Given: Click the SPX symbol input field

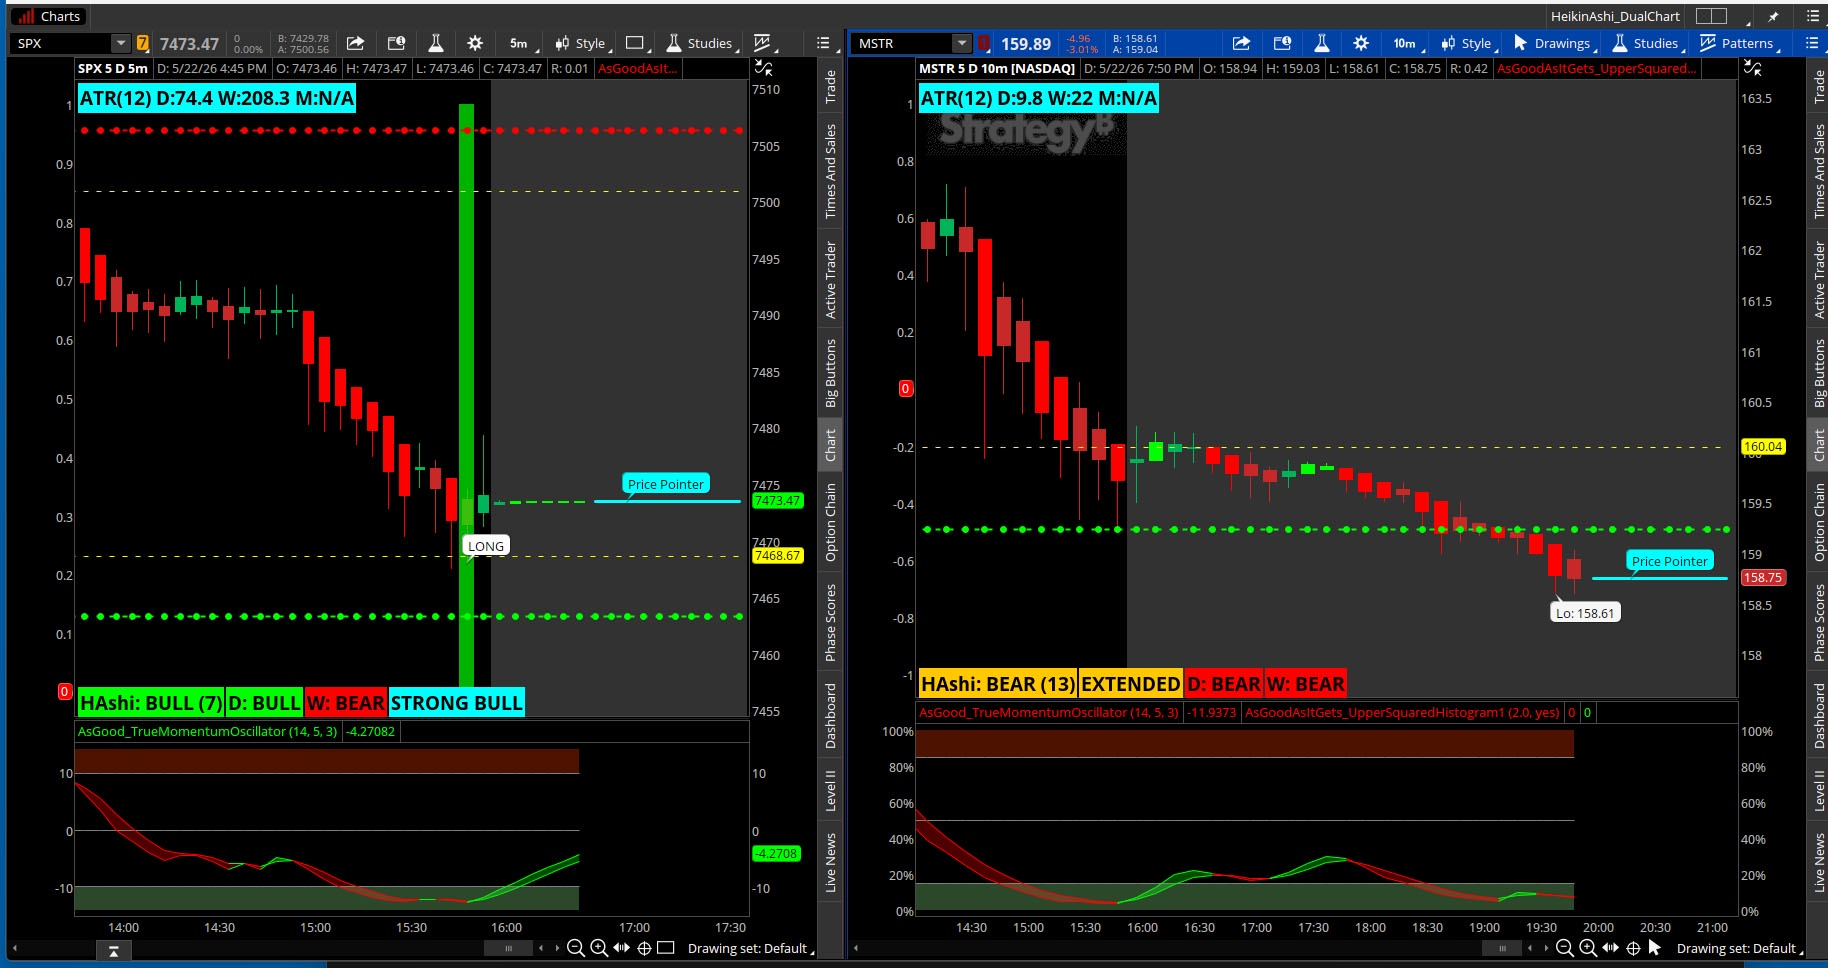Looking at the screenshot, I should (x=61, y=43).
